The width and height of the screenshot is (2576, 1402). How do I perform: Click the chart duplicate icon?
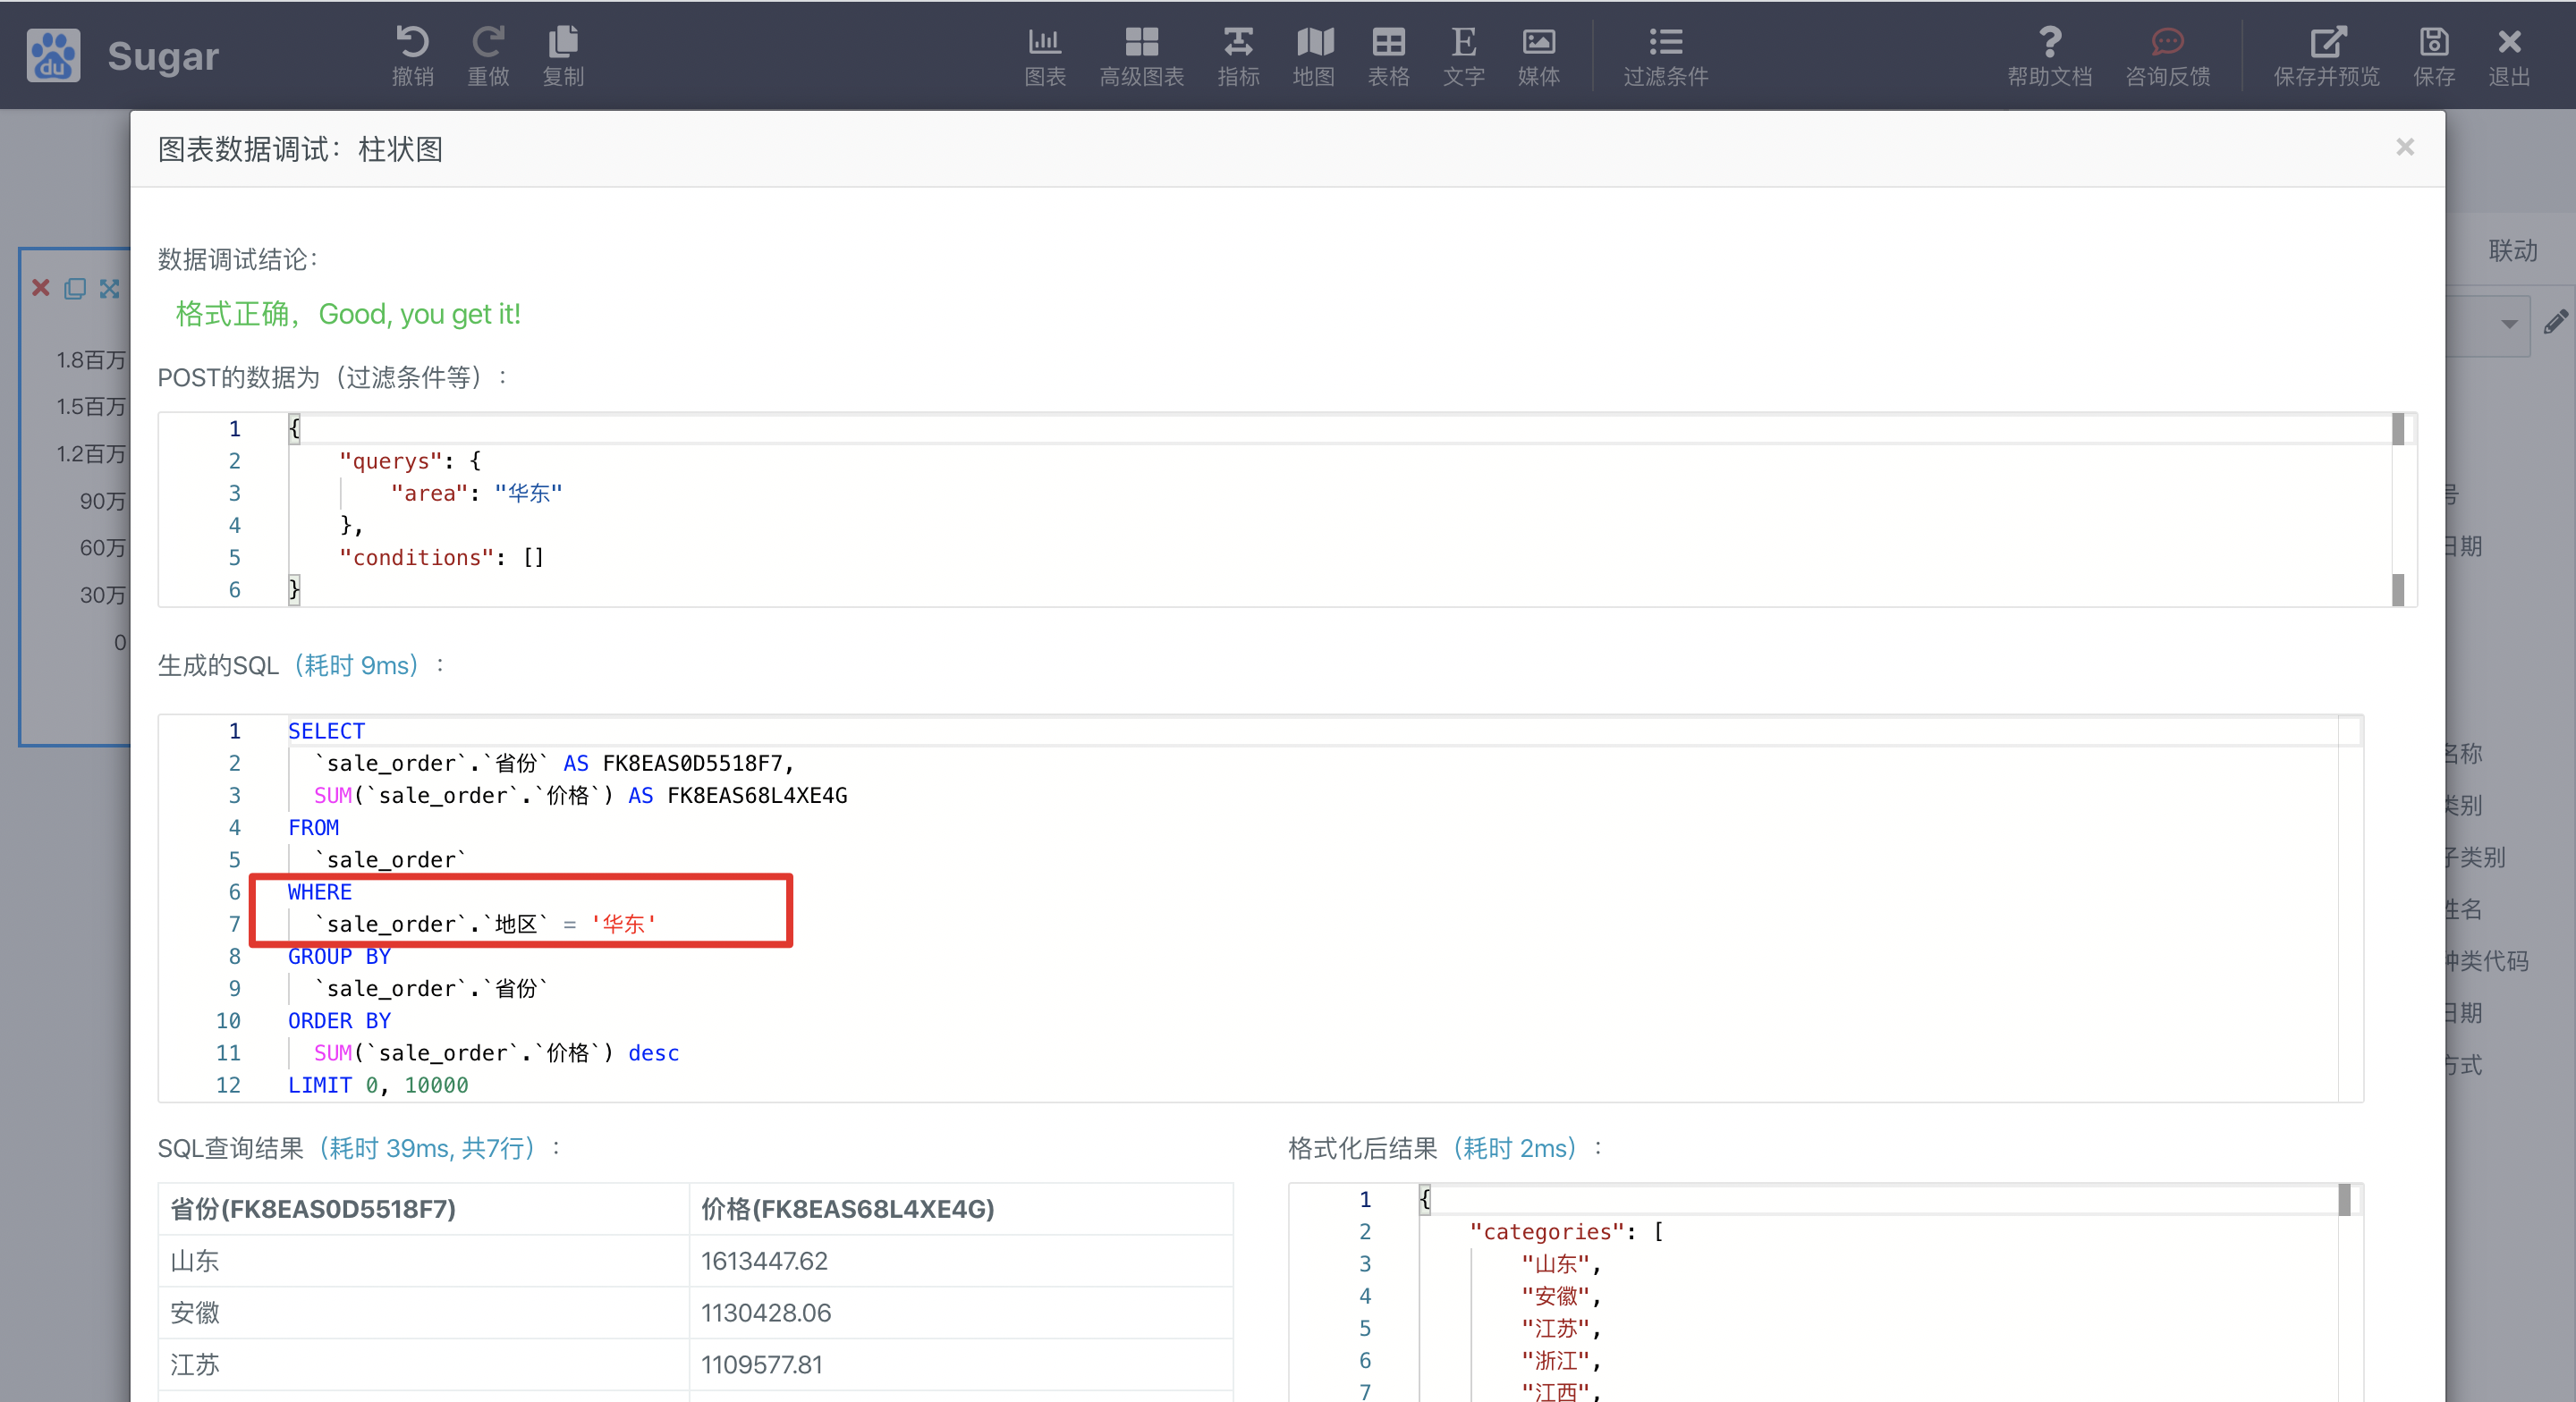click(x=75, y=288)
